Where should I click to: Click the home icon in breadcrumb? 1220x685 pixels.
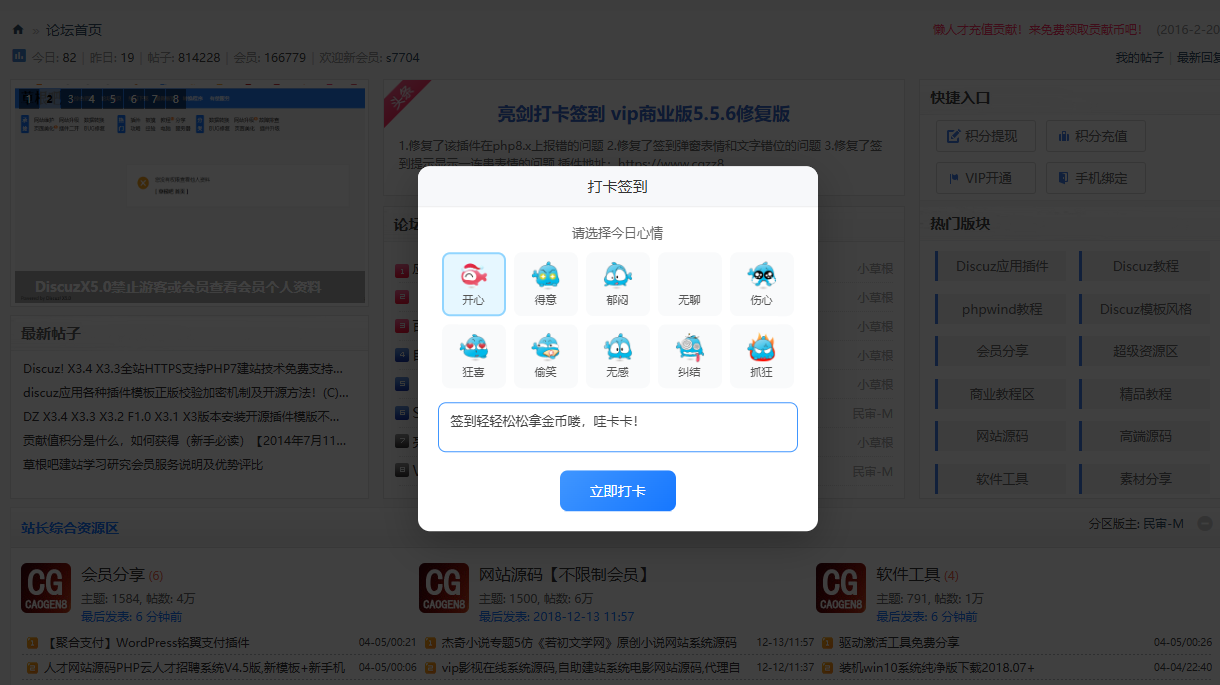coord(18,30)
